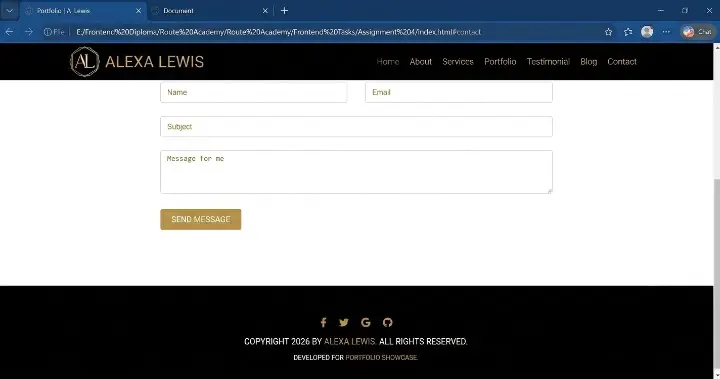Open the GitHub icon in footer
This screenshot has height=379, width=720.
click(x=388, y=322)
